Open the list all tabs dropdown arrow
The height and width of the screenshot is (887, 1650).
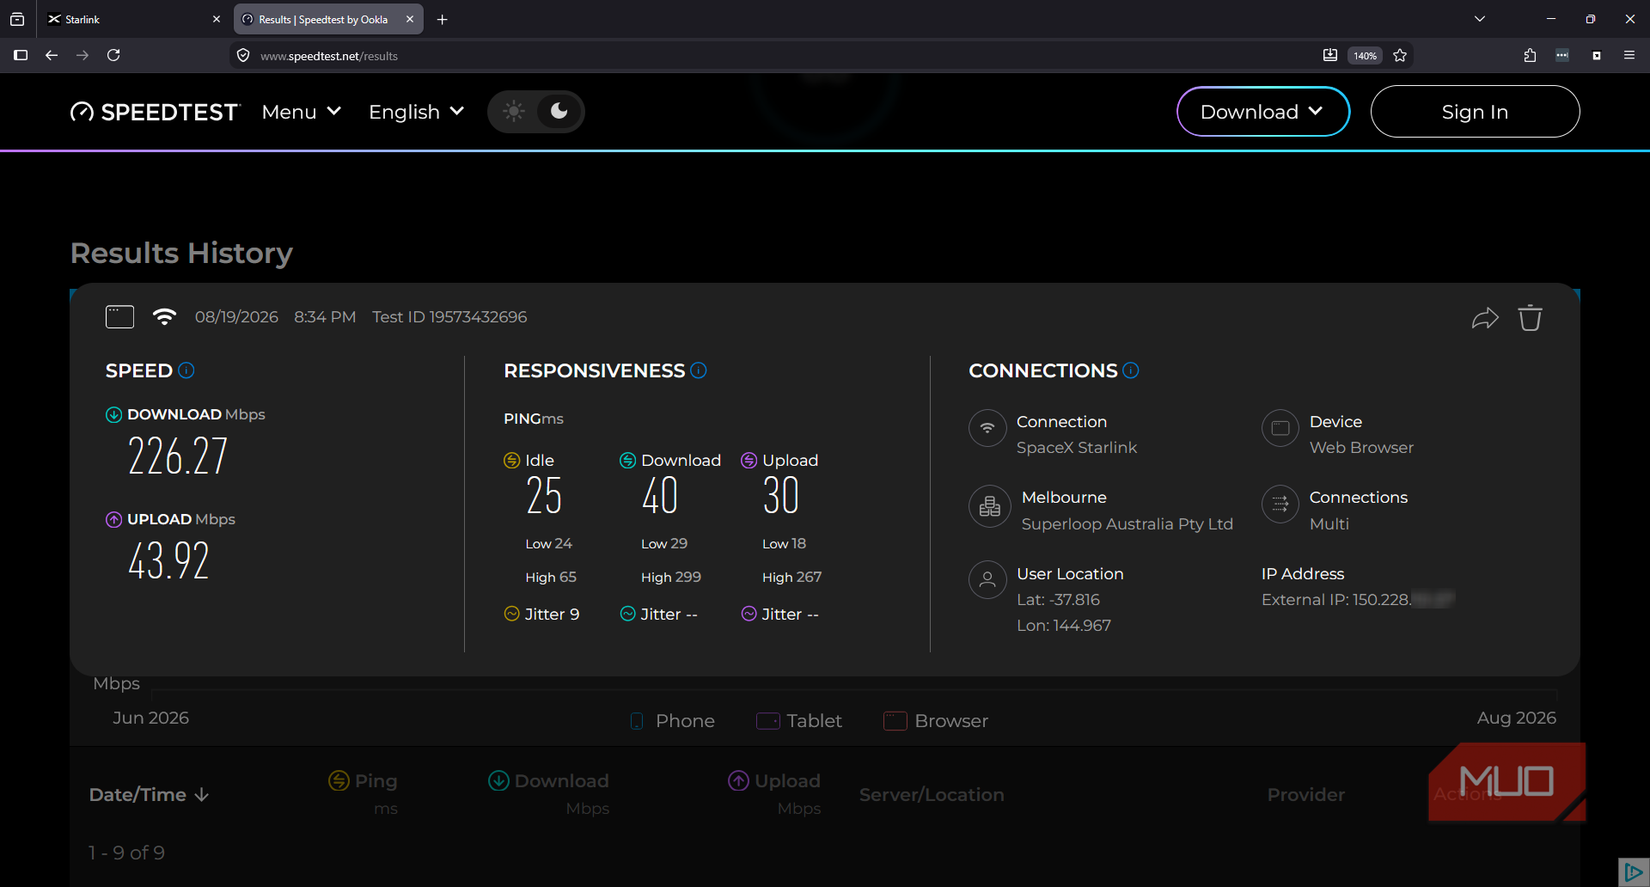pyautogui.click(x=1480, y=19)
